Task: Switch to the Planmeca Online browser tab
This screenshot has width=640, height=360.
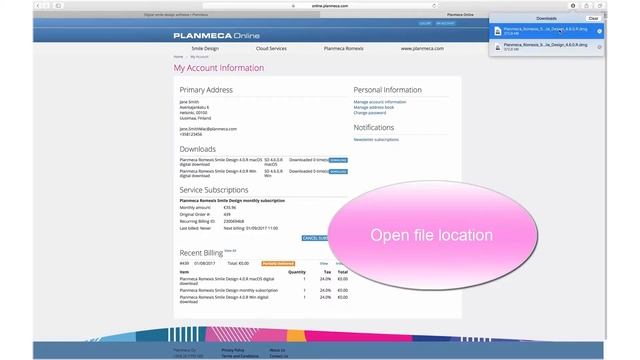Action: click(460, 15)
